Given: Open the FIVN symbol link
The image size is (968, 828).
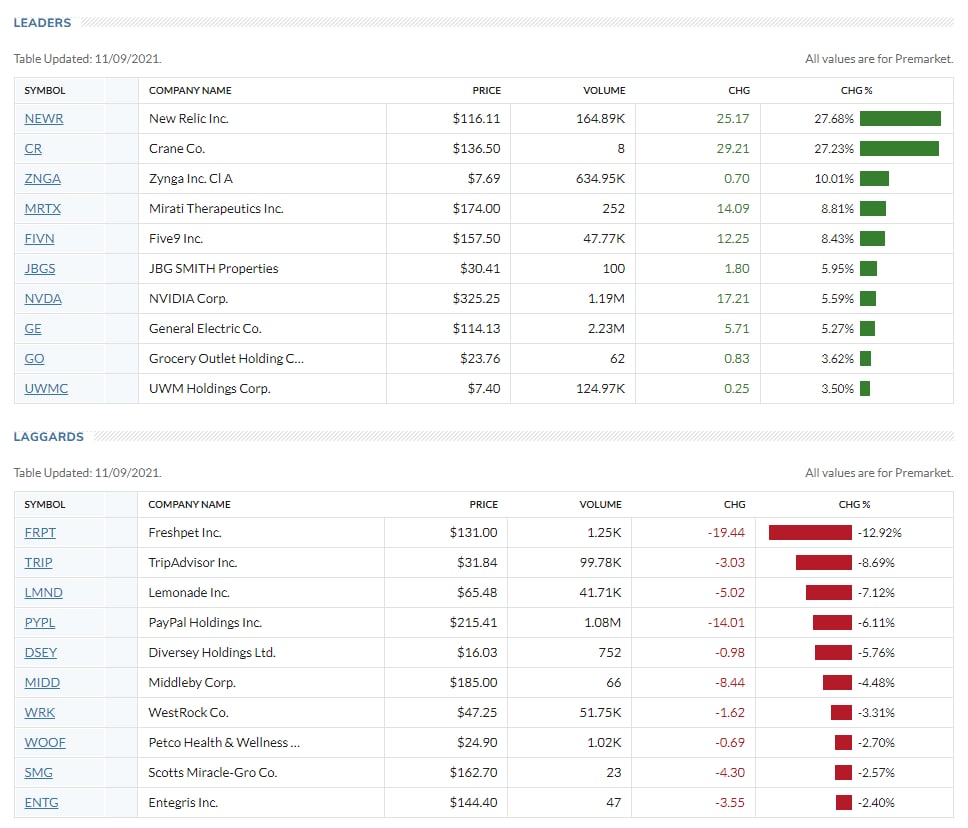Looking at the screenshot, I should click(40, 238).
